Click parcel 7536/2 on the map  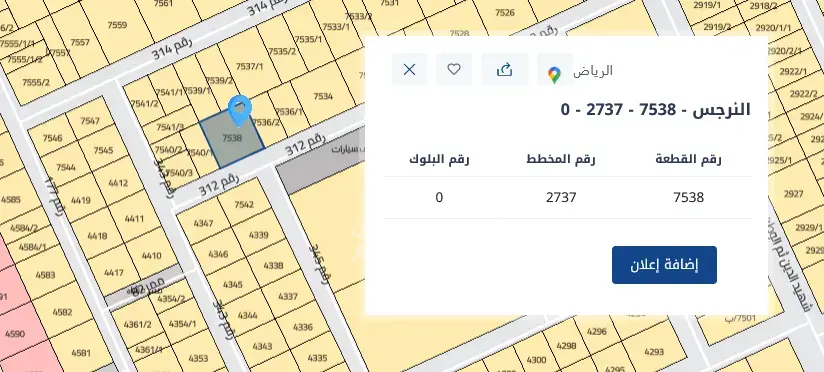pyautogui.click(x=266, y=122)
